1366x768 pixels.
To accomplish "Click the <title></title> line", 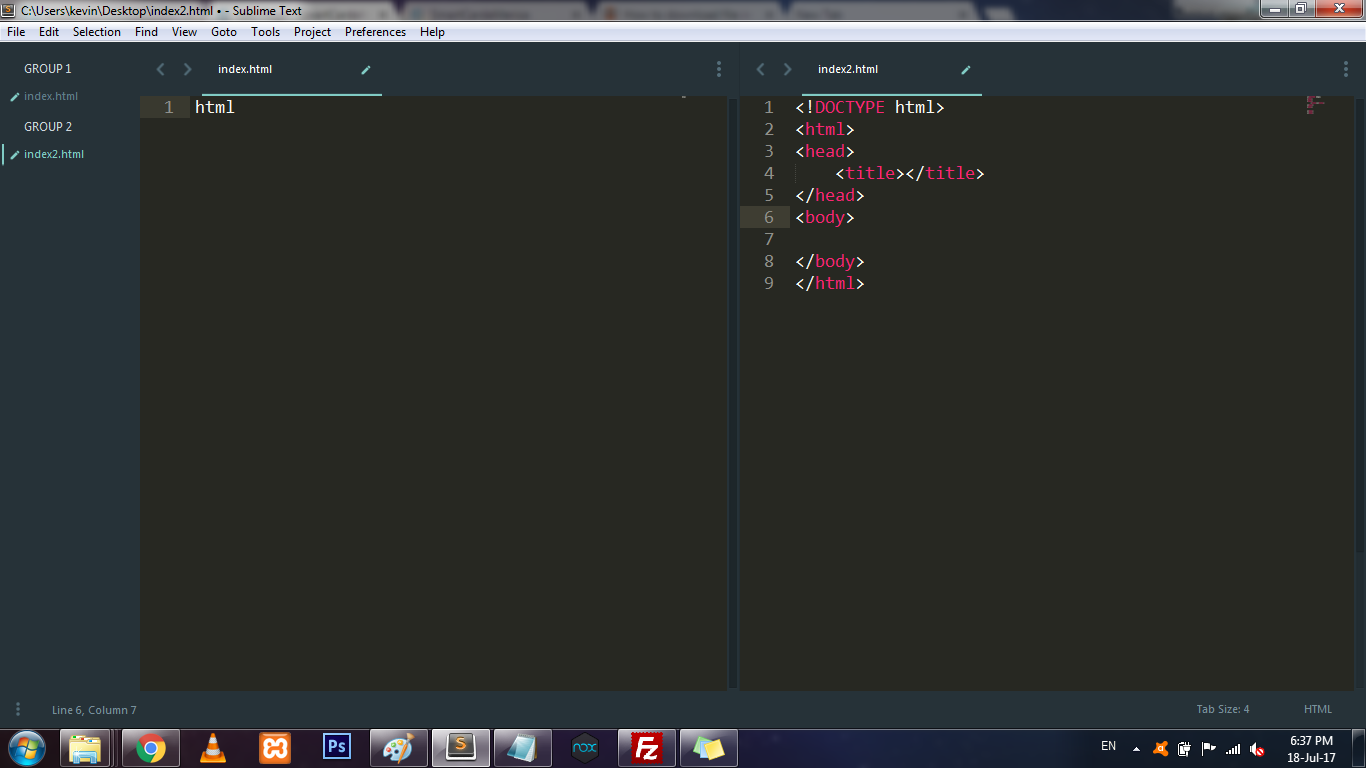I will [910, 173].
